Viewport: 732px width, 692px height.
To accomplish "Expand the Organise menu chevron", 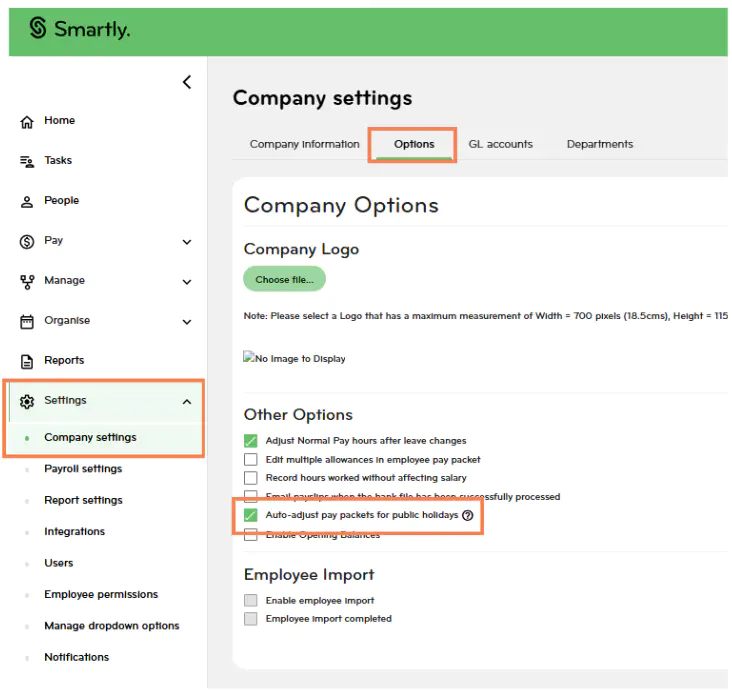I will coord(187,322).
